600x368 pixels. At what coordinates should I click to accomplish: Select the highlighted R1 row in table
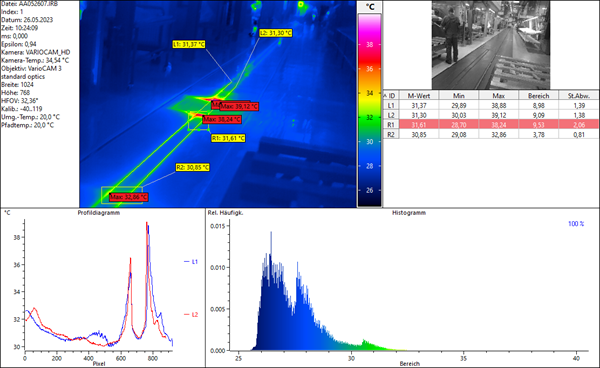(491, 125)
